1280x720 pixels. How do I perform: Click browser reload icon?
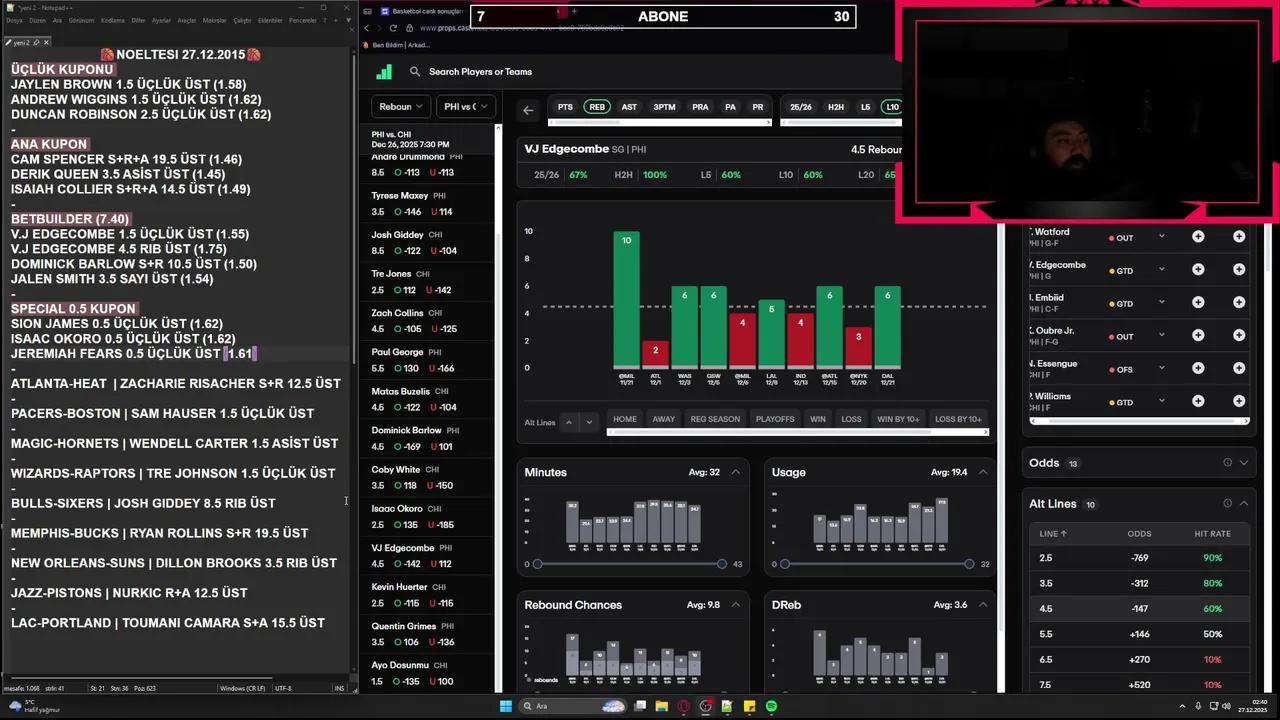pyautogui.click(x=393, y=28)
